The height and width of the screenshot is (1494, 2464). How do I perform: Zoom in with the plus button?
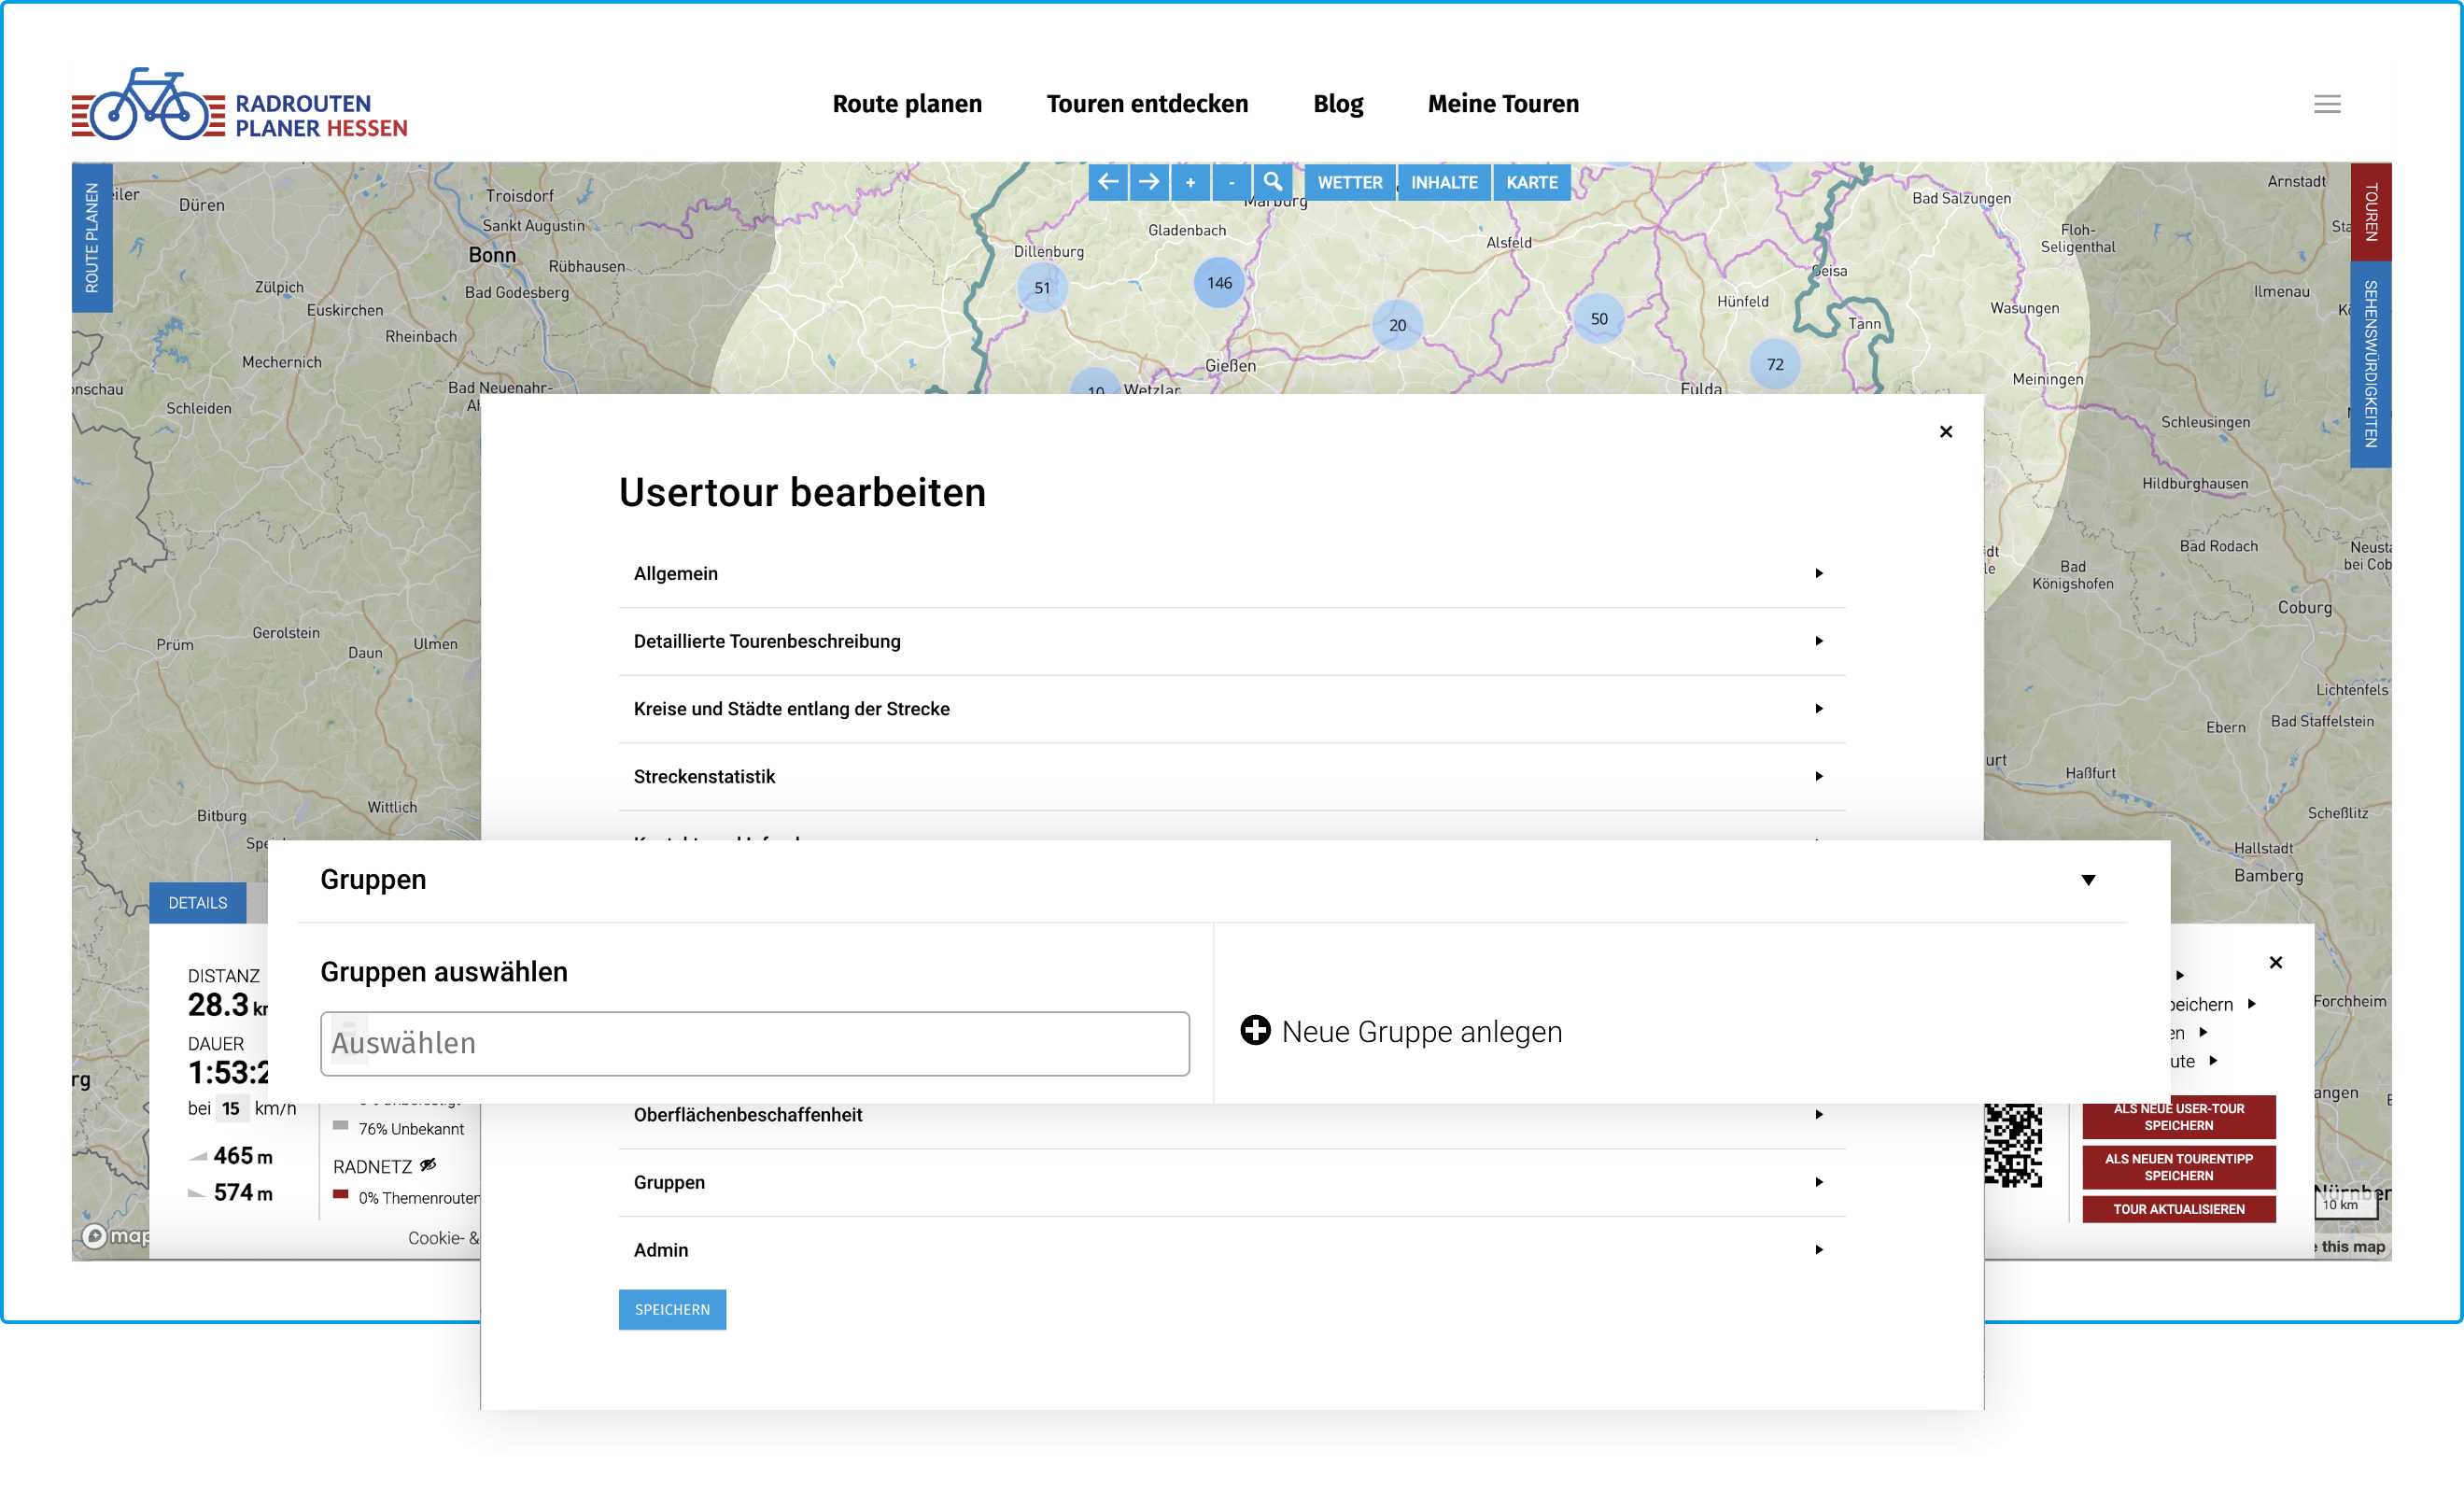coord(1190,182)
